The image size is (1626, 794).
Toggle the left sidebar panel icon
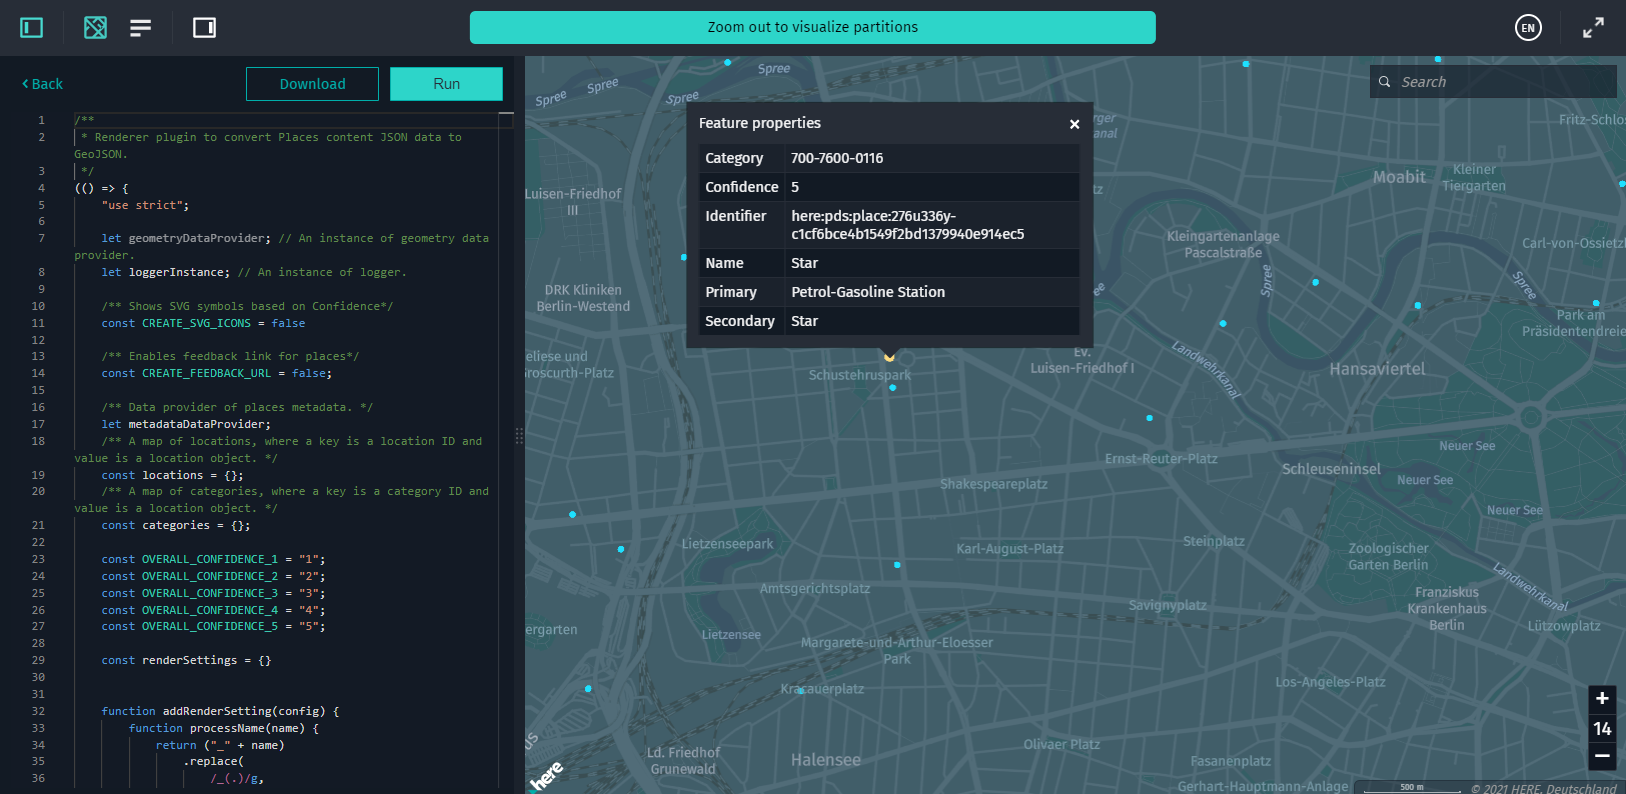pos(32,27)
